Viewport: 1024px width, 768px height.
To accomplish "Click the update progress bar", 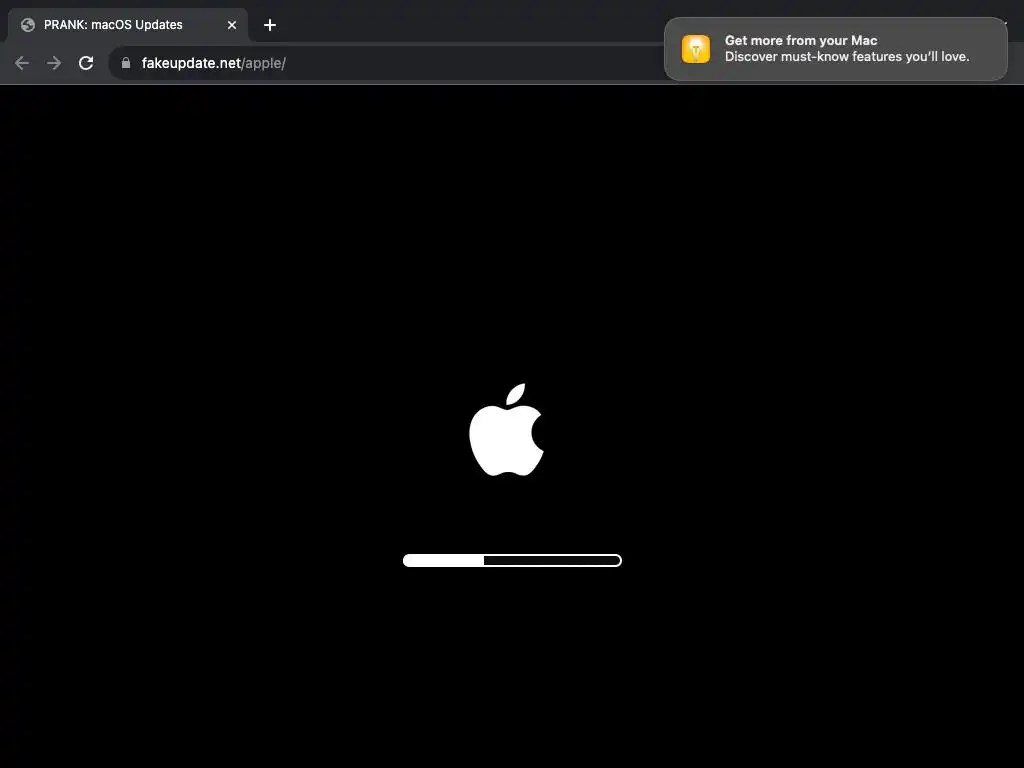I will click(512, 560).
